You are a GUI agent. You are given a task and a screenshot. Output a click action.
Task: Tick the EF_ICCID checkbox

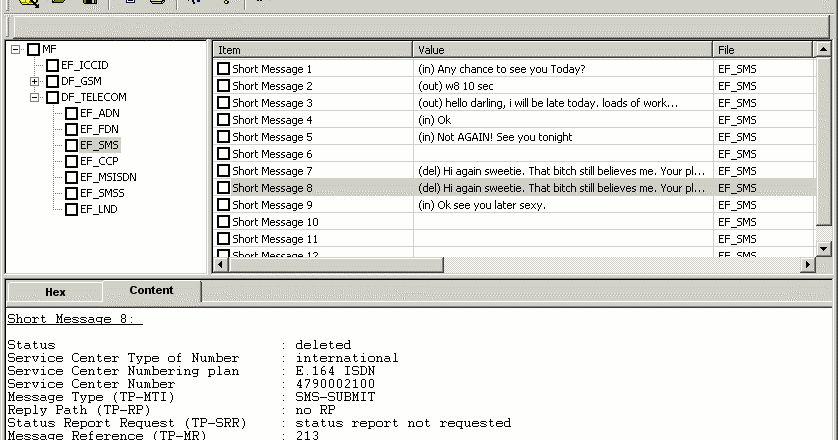(x=53, y=65)
